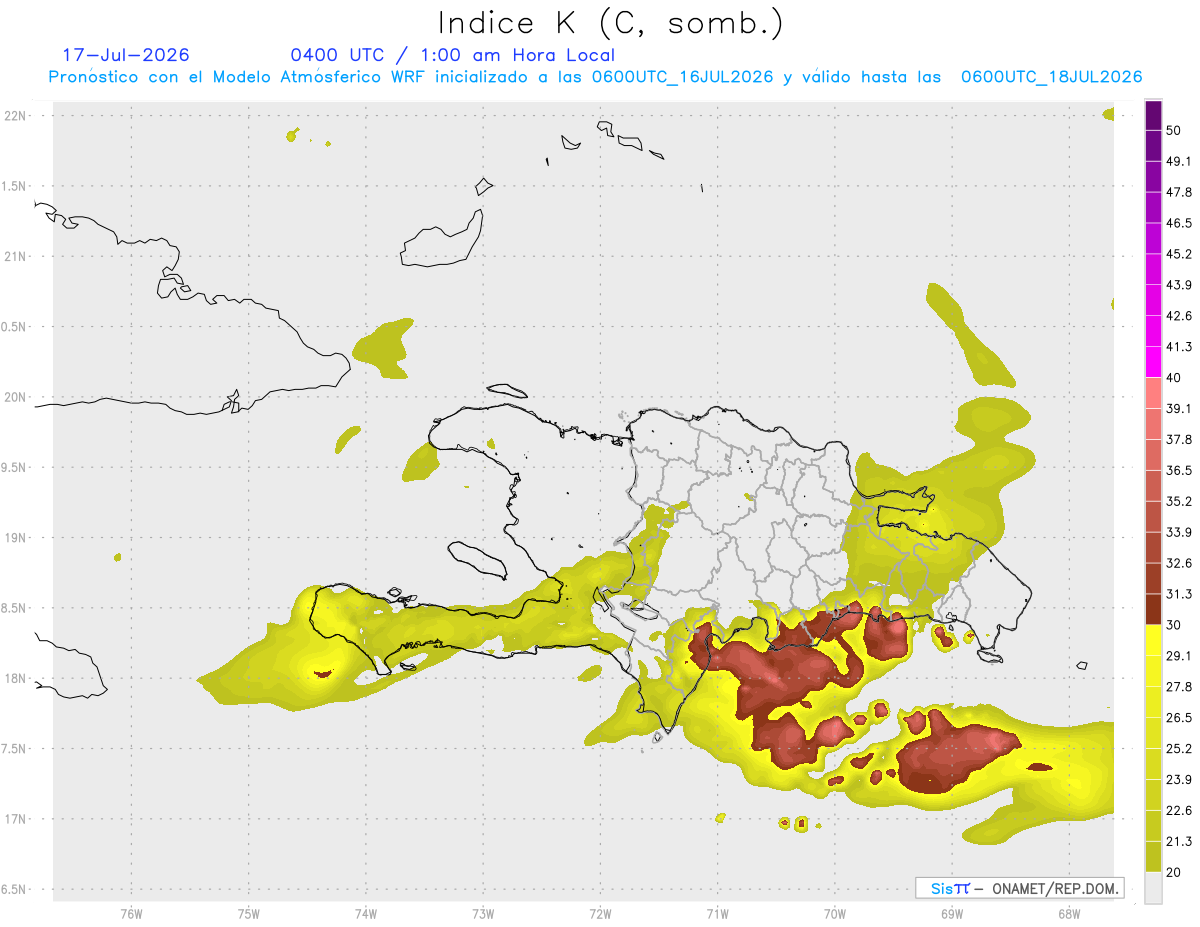Viewport: 1200px width, 927px height.
Task: Click the title 'Indice K (C, somb.)'
Action: click(610, 23)
